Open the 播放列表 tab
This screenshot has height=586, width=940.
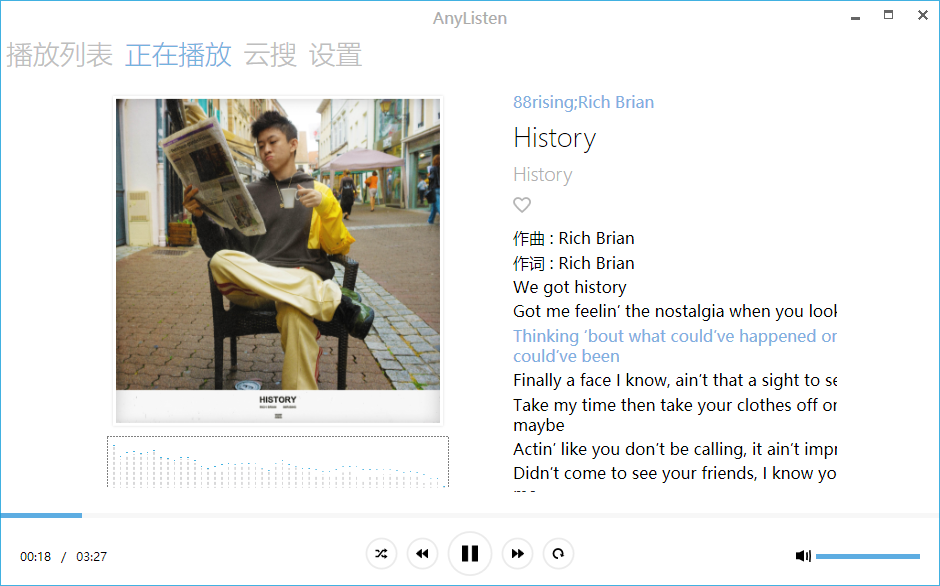(x=59, y=55)
